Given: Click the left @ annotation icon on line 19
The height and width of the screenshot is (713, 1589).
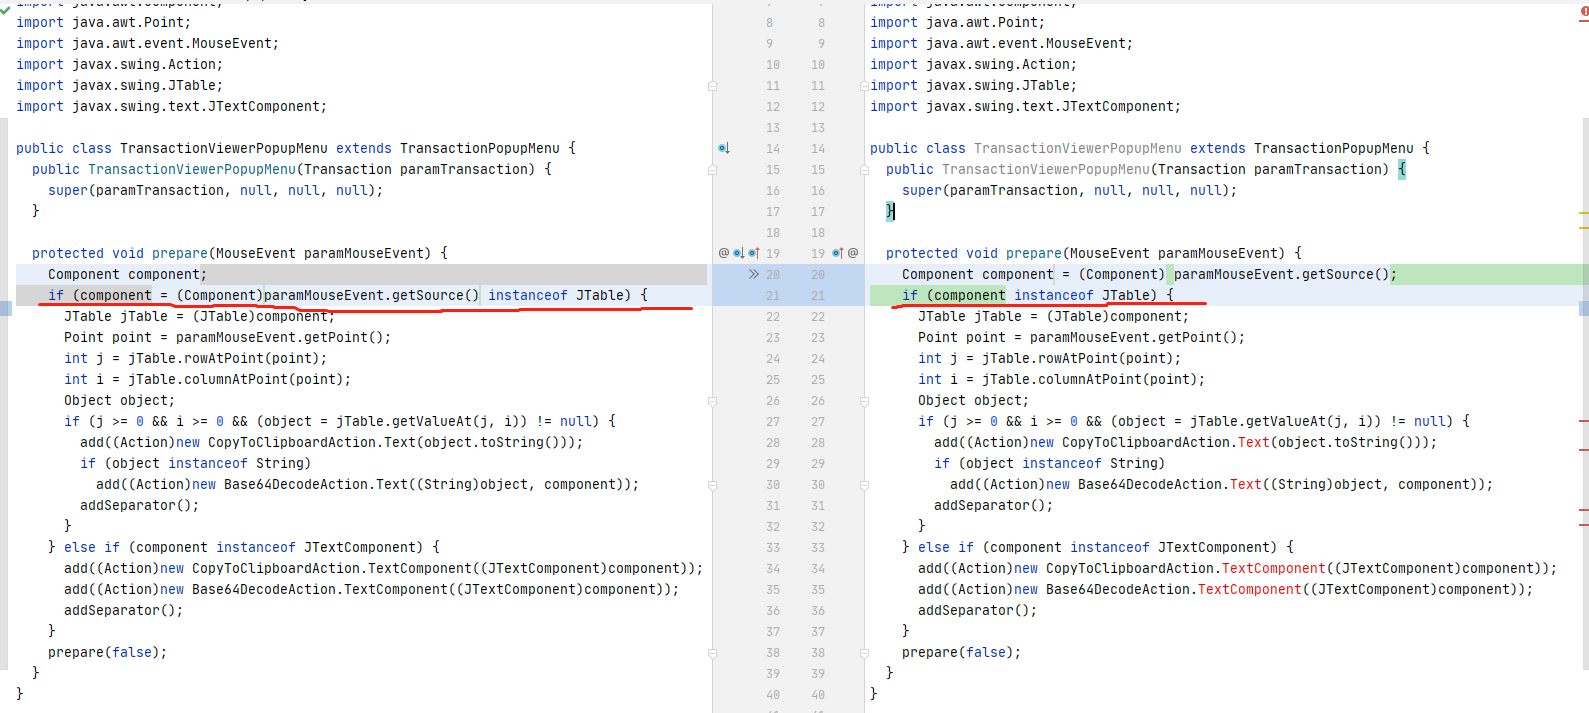Looking at the screenshot, I should pyautogui.click(x=724, y=253).
